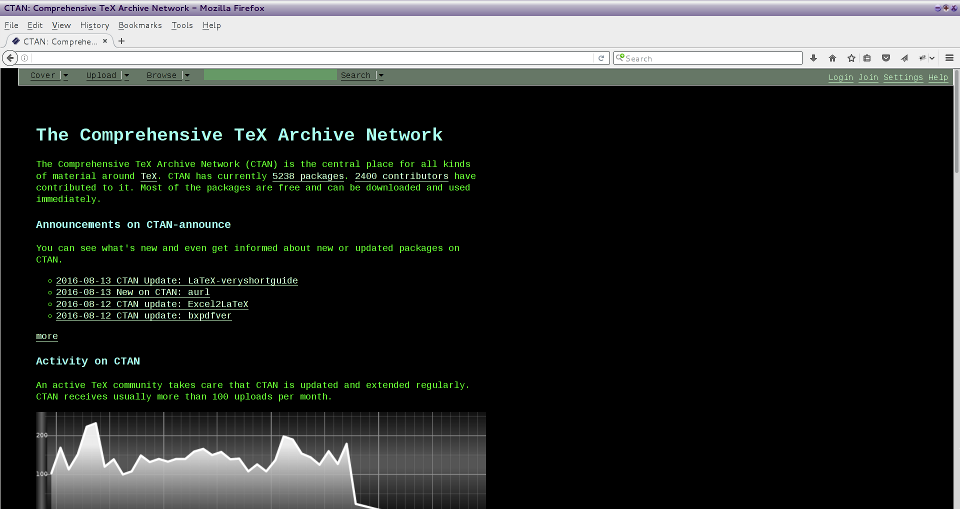Image resolution: width=960 pixels, height=509 pixels.
Task: Expand the Cover menu arrow
Action: pos(66,75)
